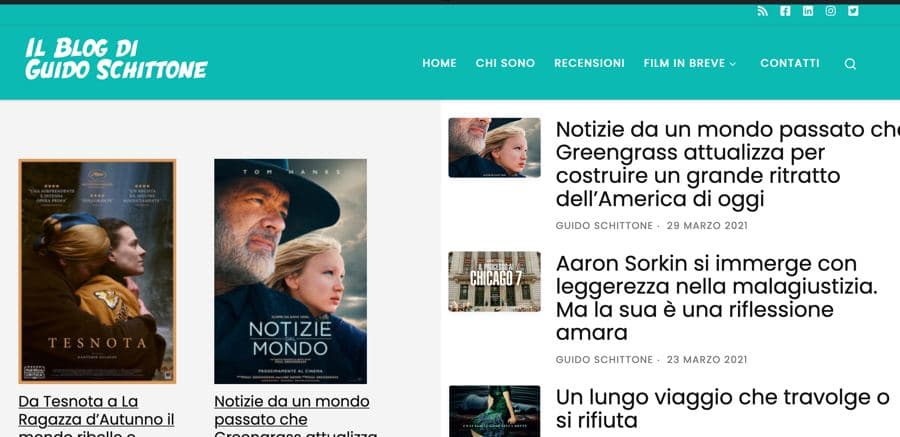Open the large Notizie dal Mondo poster
Image resolution: width=900 pixels, height=437 pixels.
[290, 271]
